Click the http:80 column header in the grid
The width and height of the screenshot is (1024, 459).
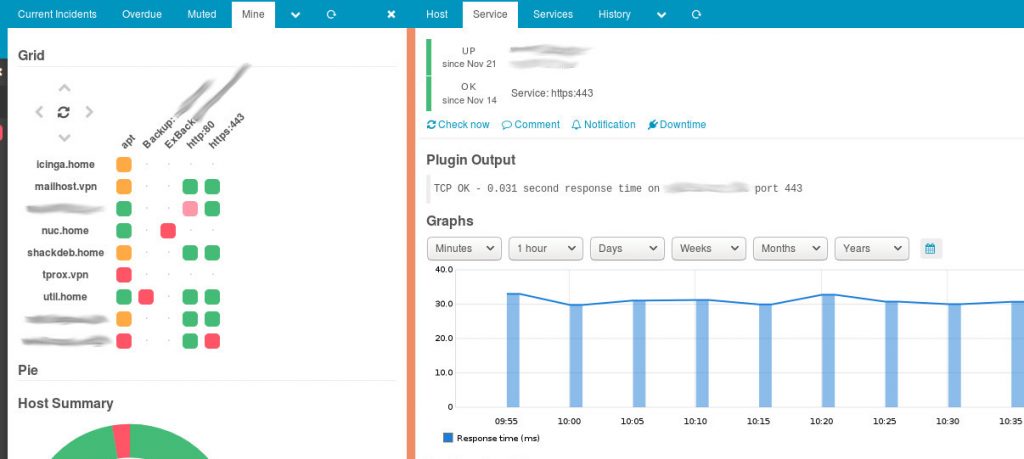(x=200, y=137)
